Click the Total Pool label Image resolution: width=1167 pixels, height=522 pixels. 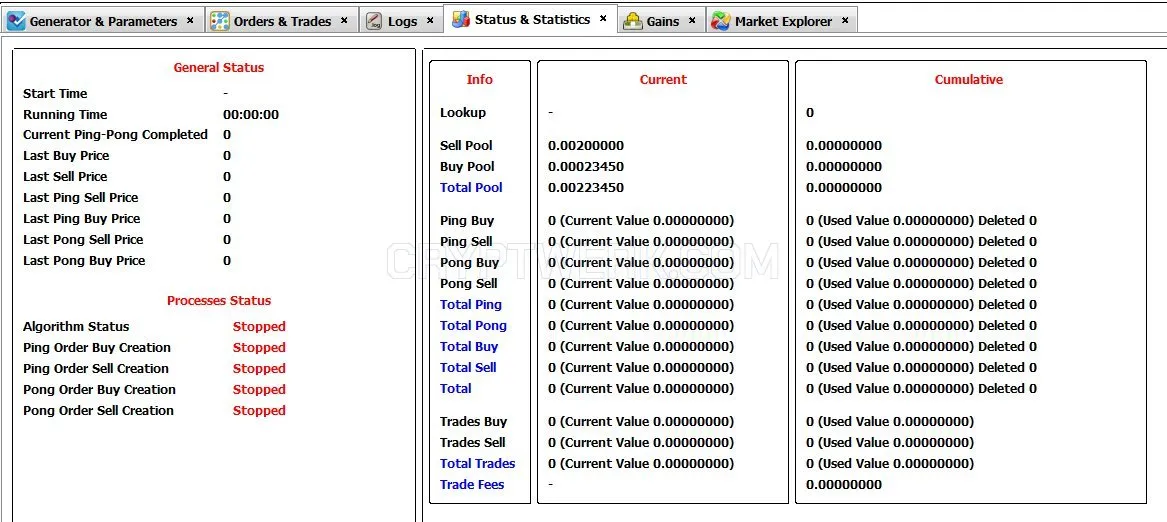tap(471, 188)
